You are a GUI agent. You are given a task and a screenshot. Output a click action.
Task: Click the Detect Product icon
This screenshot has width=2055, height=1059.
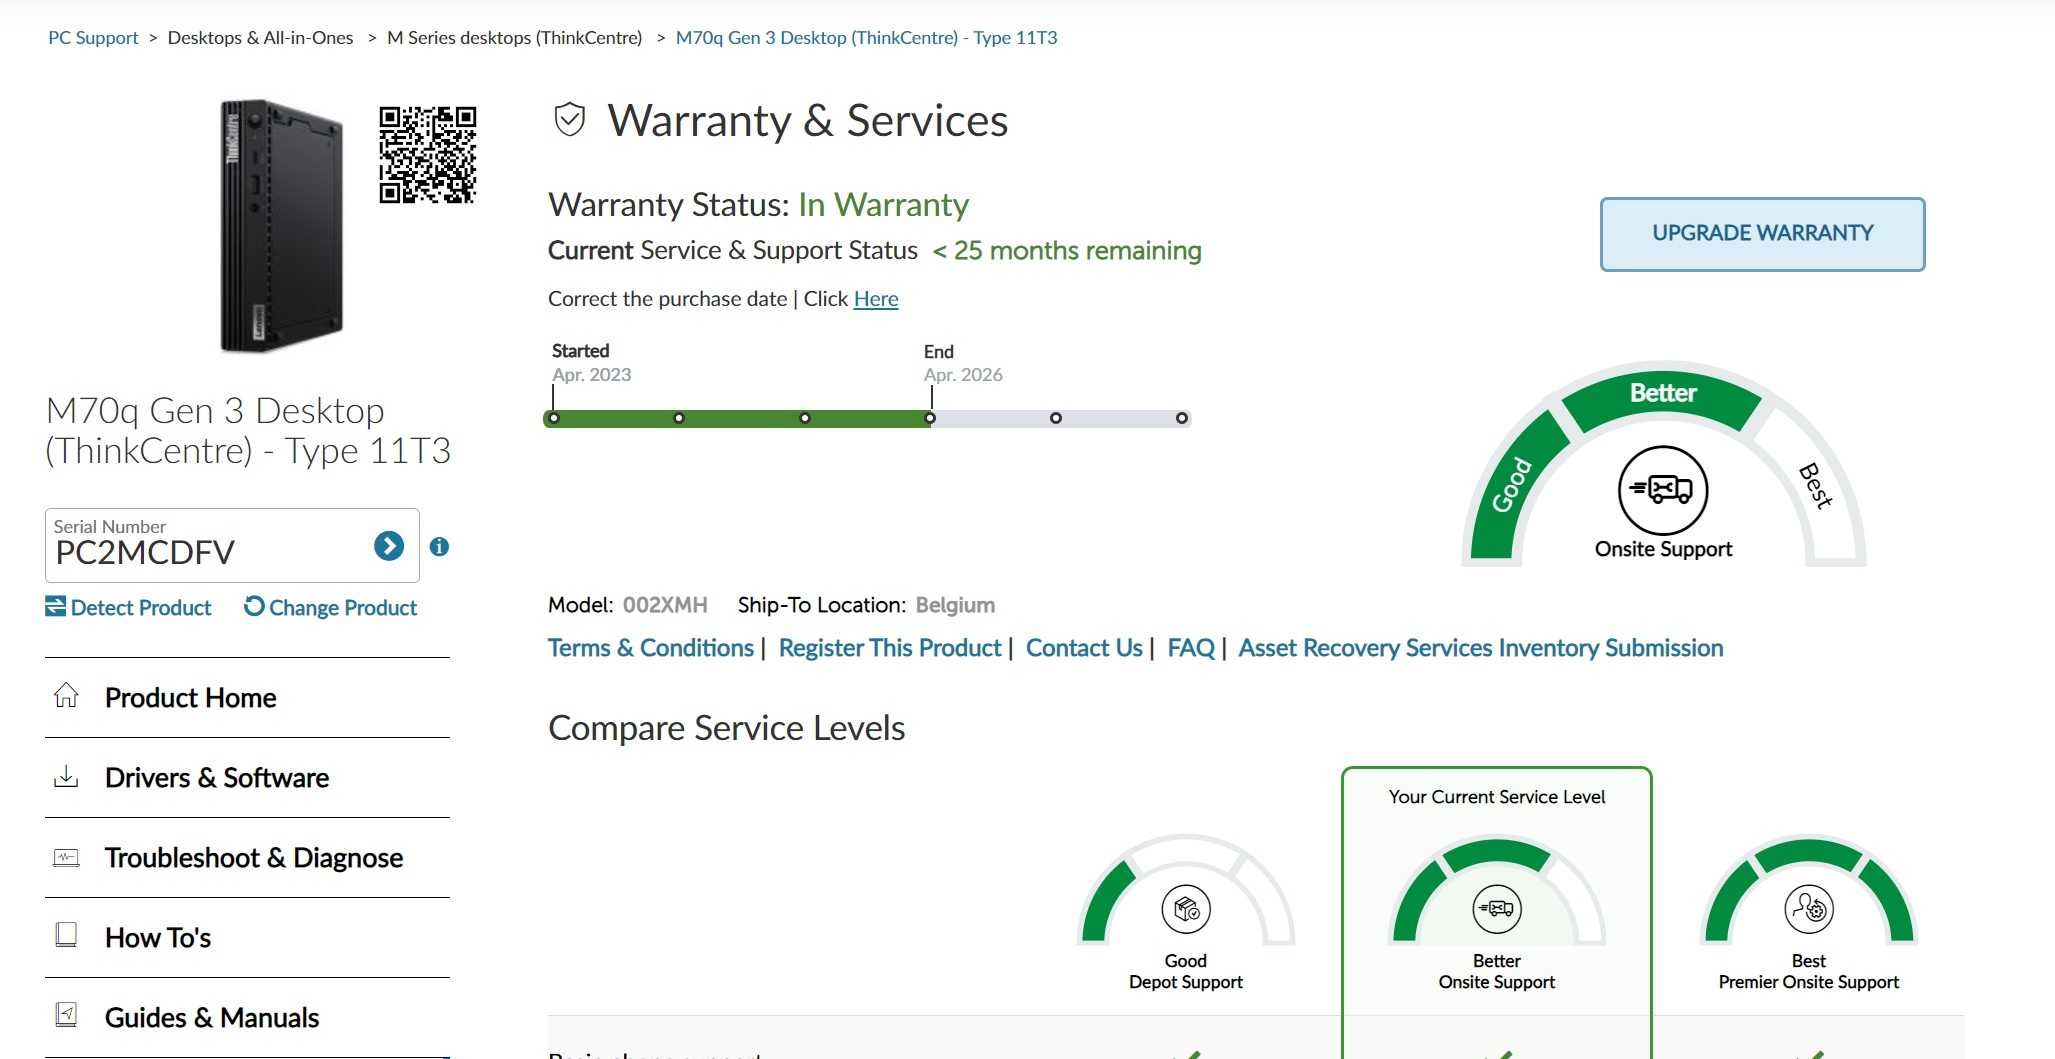pos(56,606)
